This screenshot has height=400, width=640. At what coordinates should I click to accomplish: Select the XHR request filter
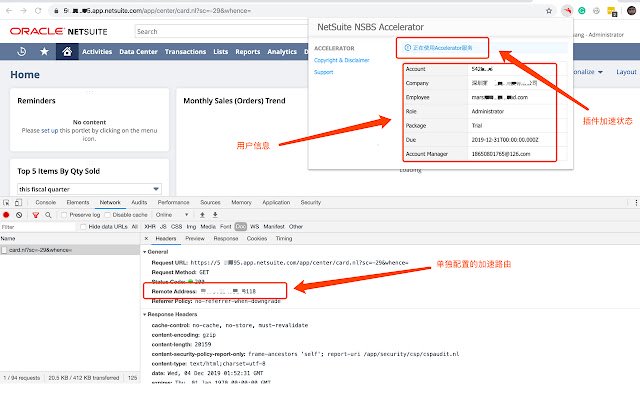(x=150, y=227)
